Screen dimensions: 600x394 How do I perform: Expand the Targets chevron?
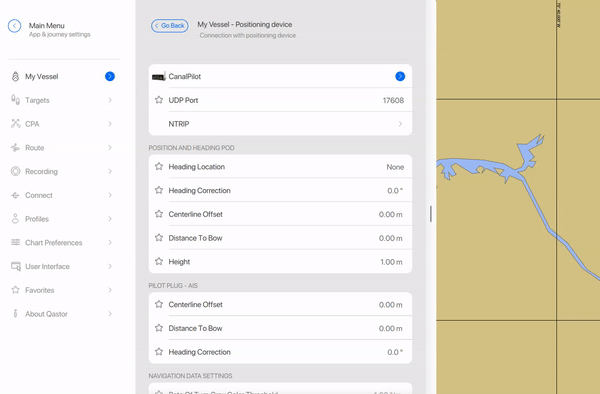(x=110, y=100)
